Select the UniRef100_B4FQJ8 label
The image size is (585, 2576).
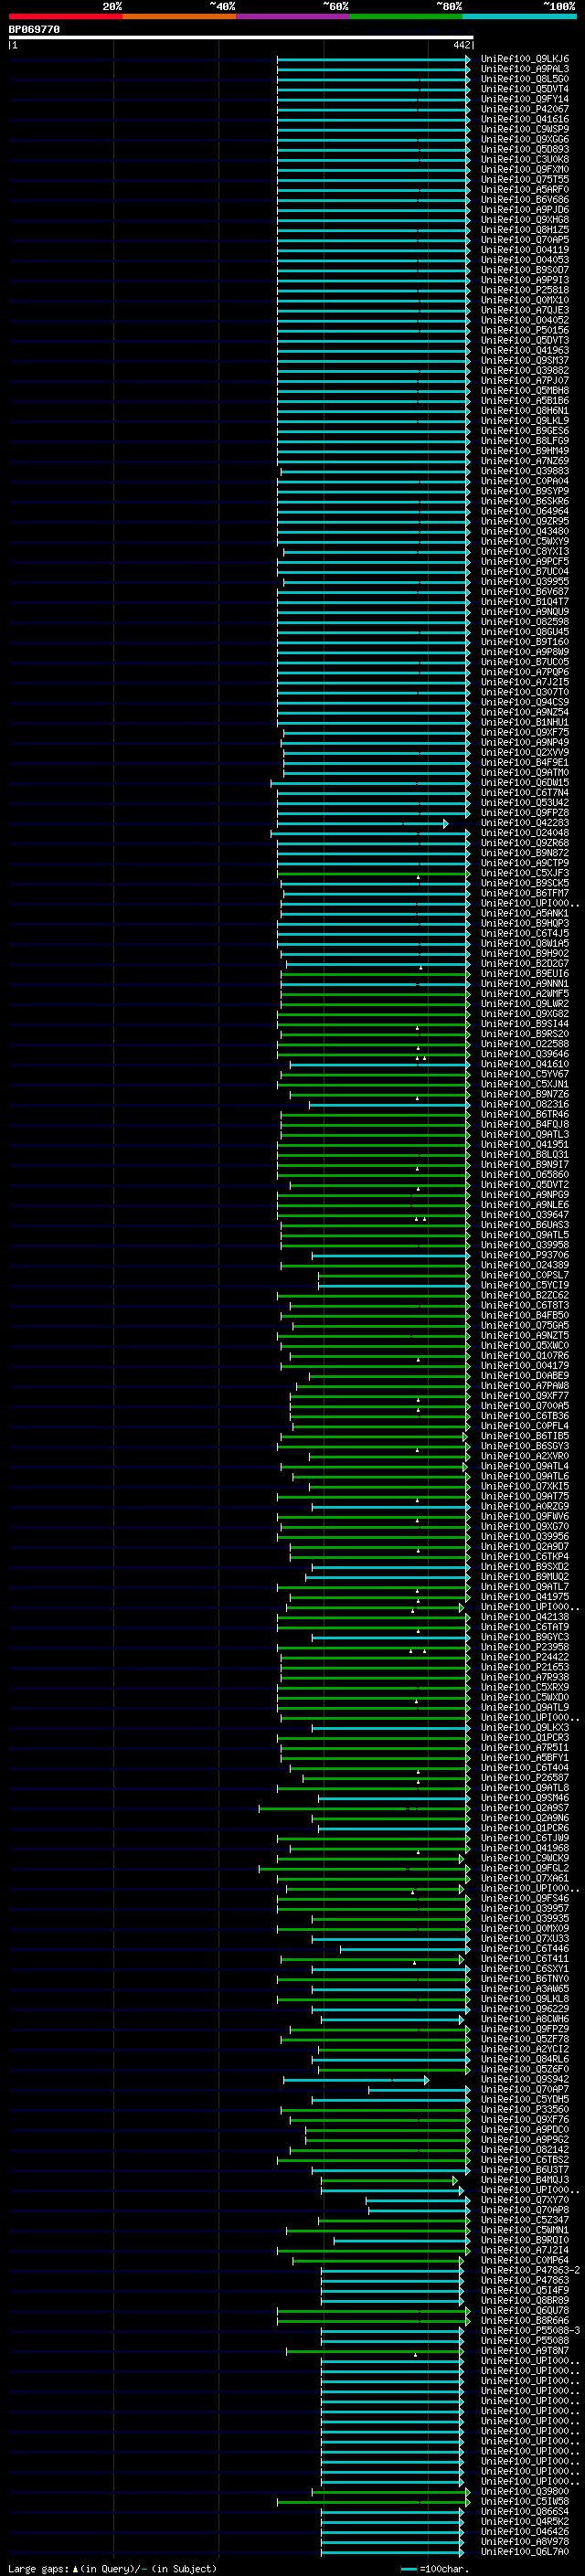(525, 1124)
